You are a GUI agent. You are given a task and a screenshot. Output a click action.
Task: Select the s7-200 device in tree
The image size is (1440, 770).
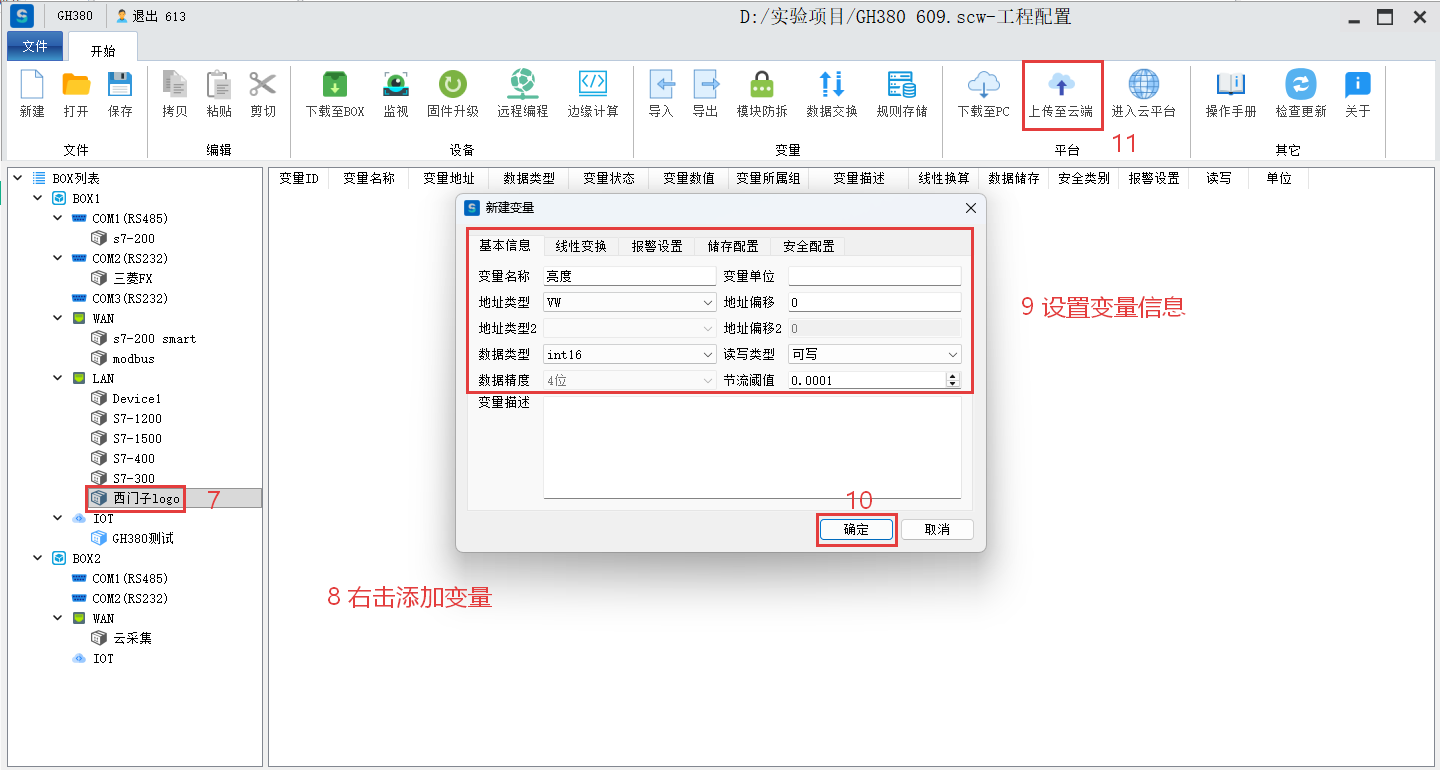click(x=133, y=238)
